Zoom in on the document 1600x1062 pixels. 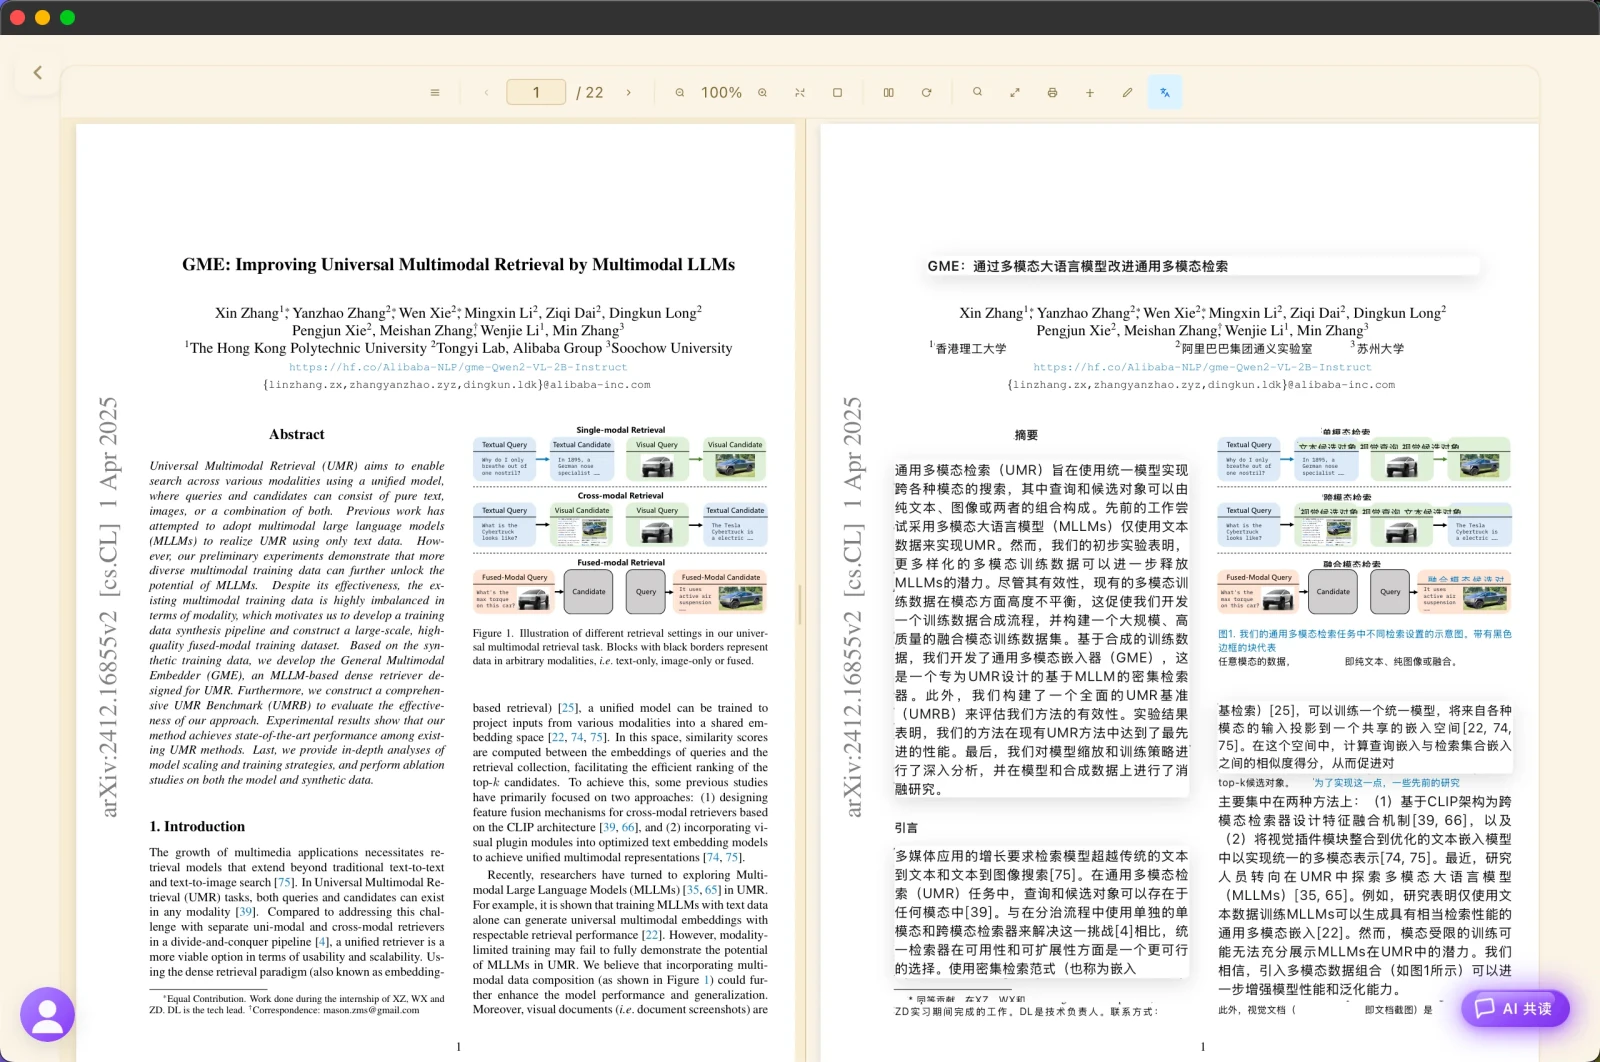click(x=763, y=93)
